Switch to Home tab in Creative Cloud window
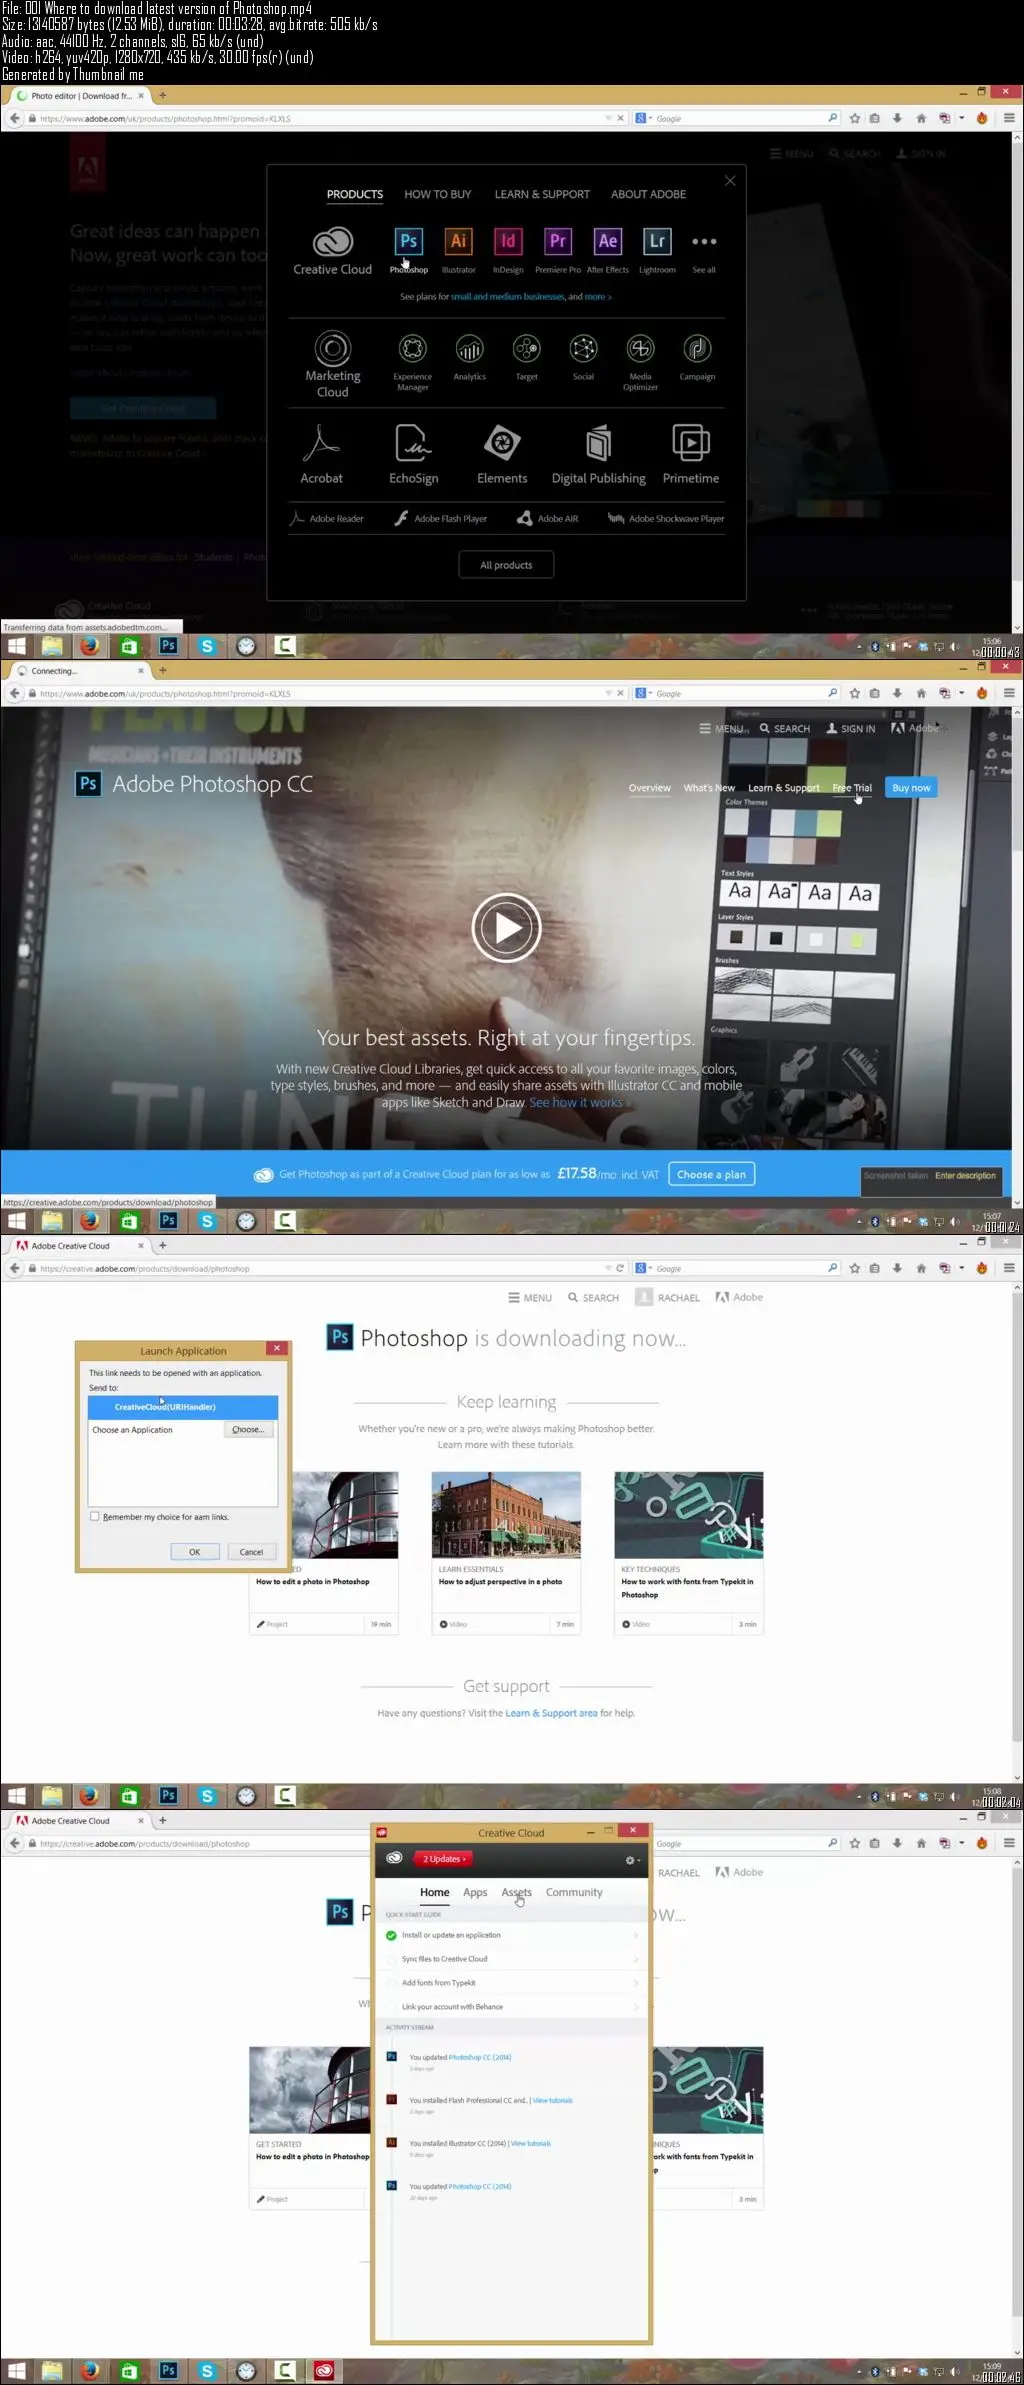The width and height of the screenshot is (1024, 2385). pyautogui.click(x=434, y=1892)
